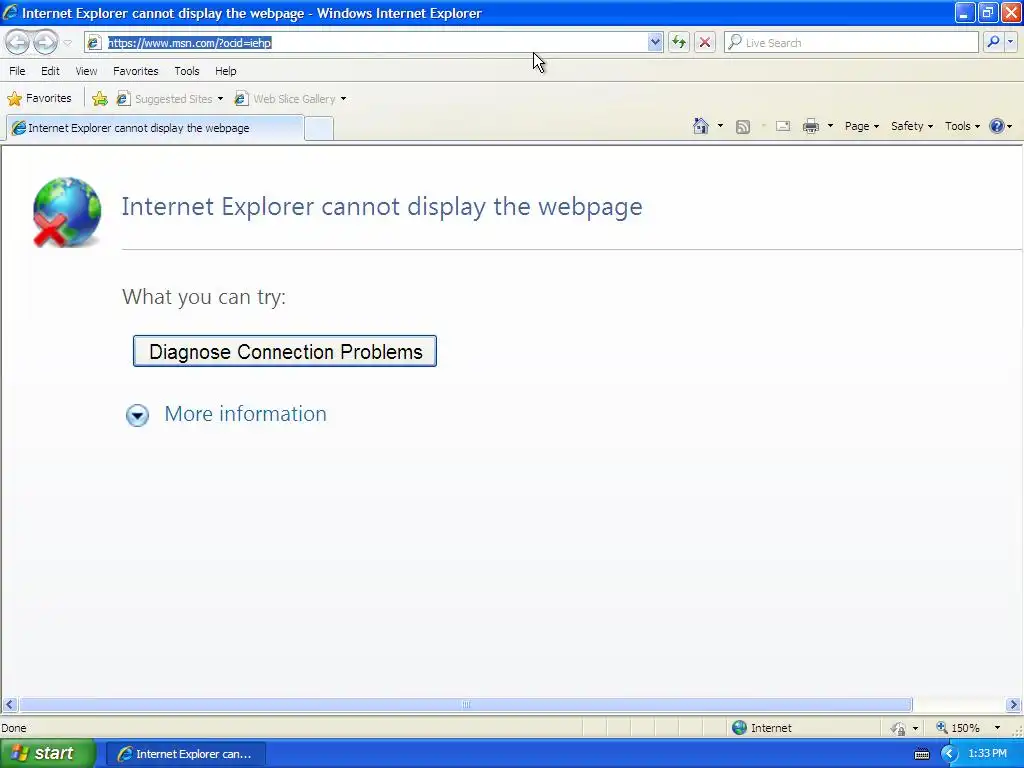Viewport: 1024px width, 768px height.
Task: Click the More information link text
Action: [x=246, y=413]
